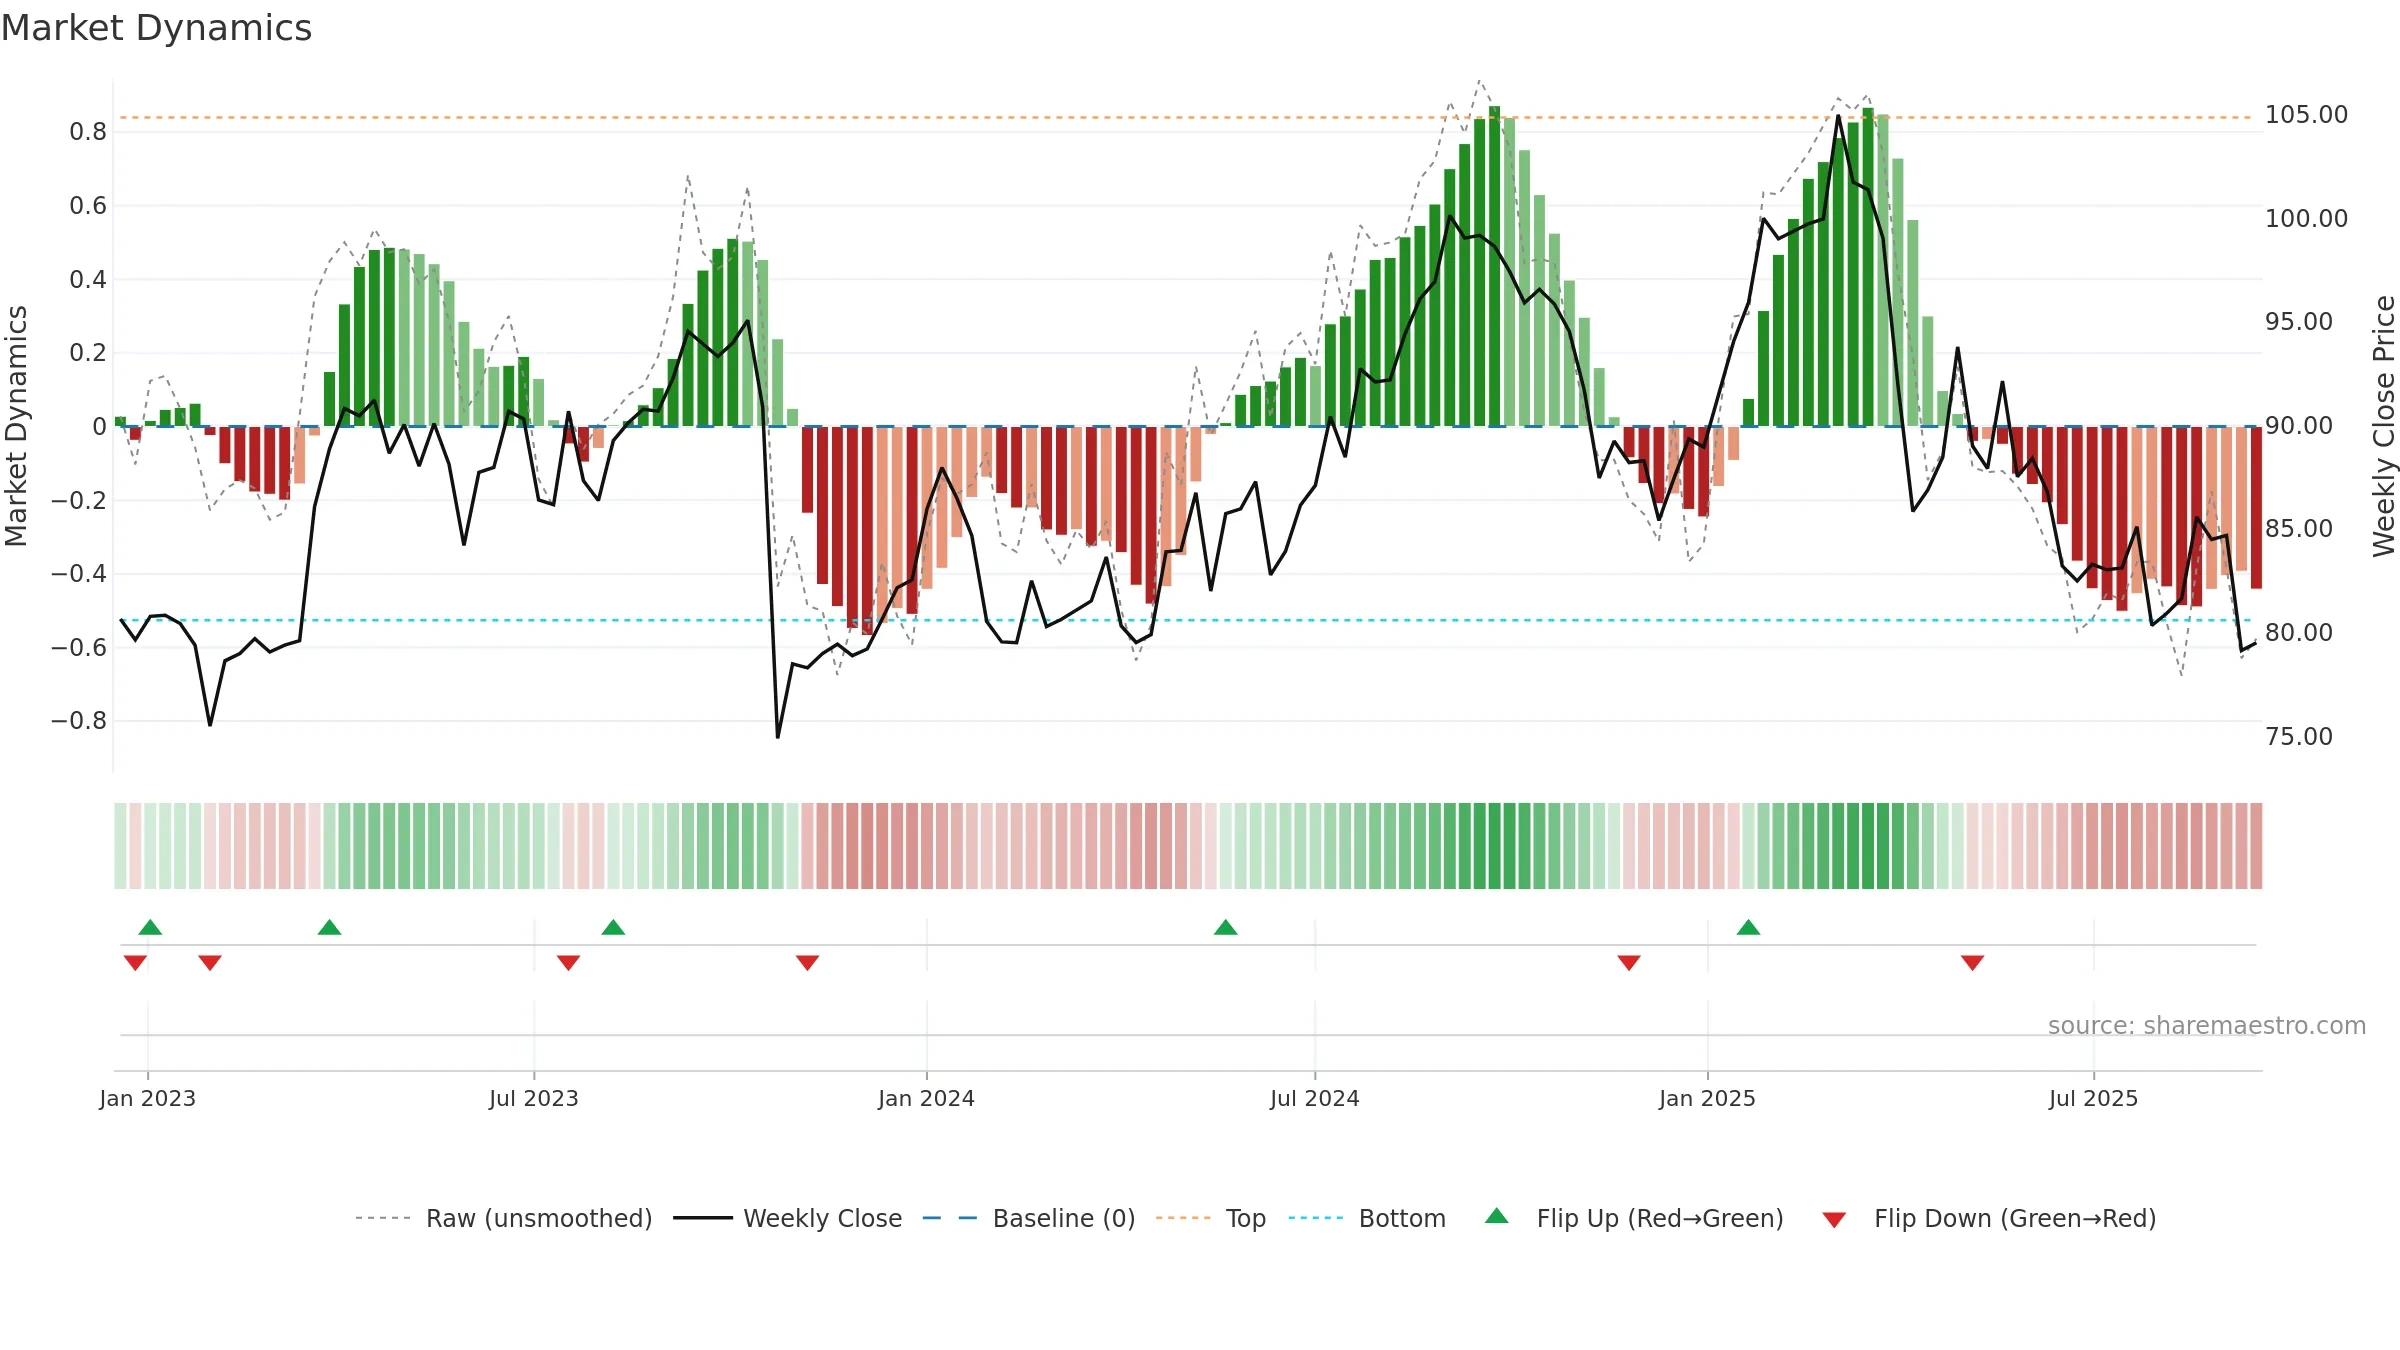Viewport: 2400px width, 1350px height.
Task: Select the Flip Down marker just before Jan 2023
Action: [135, 963]
